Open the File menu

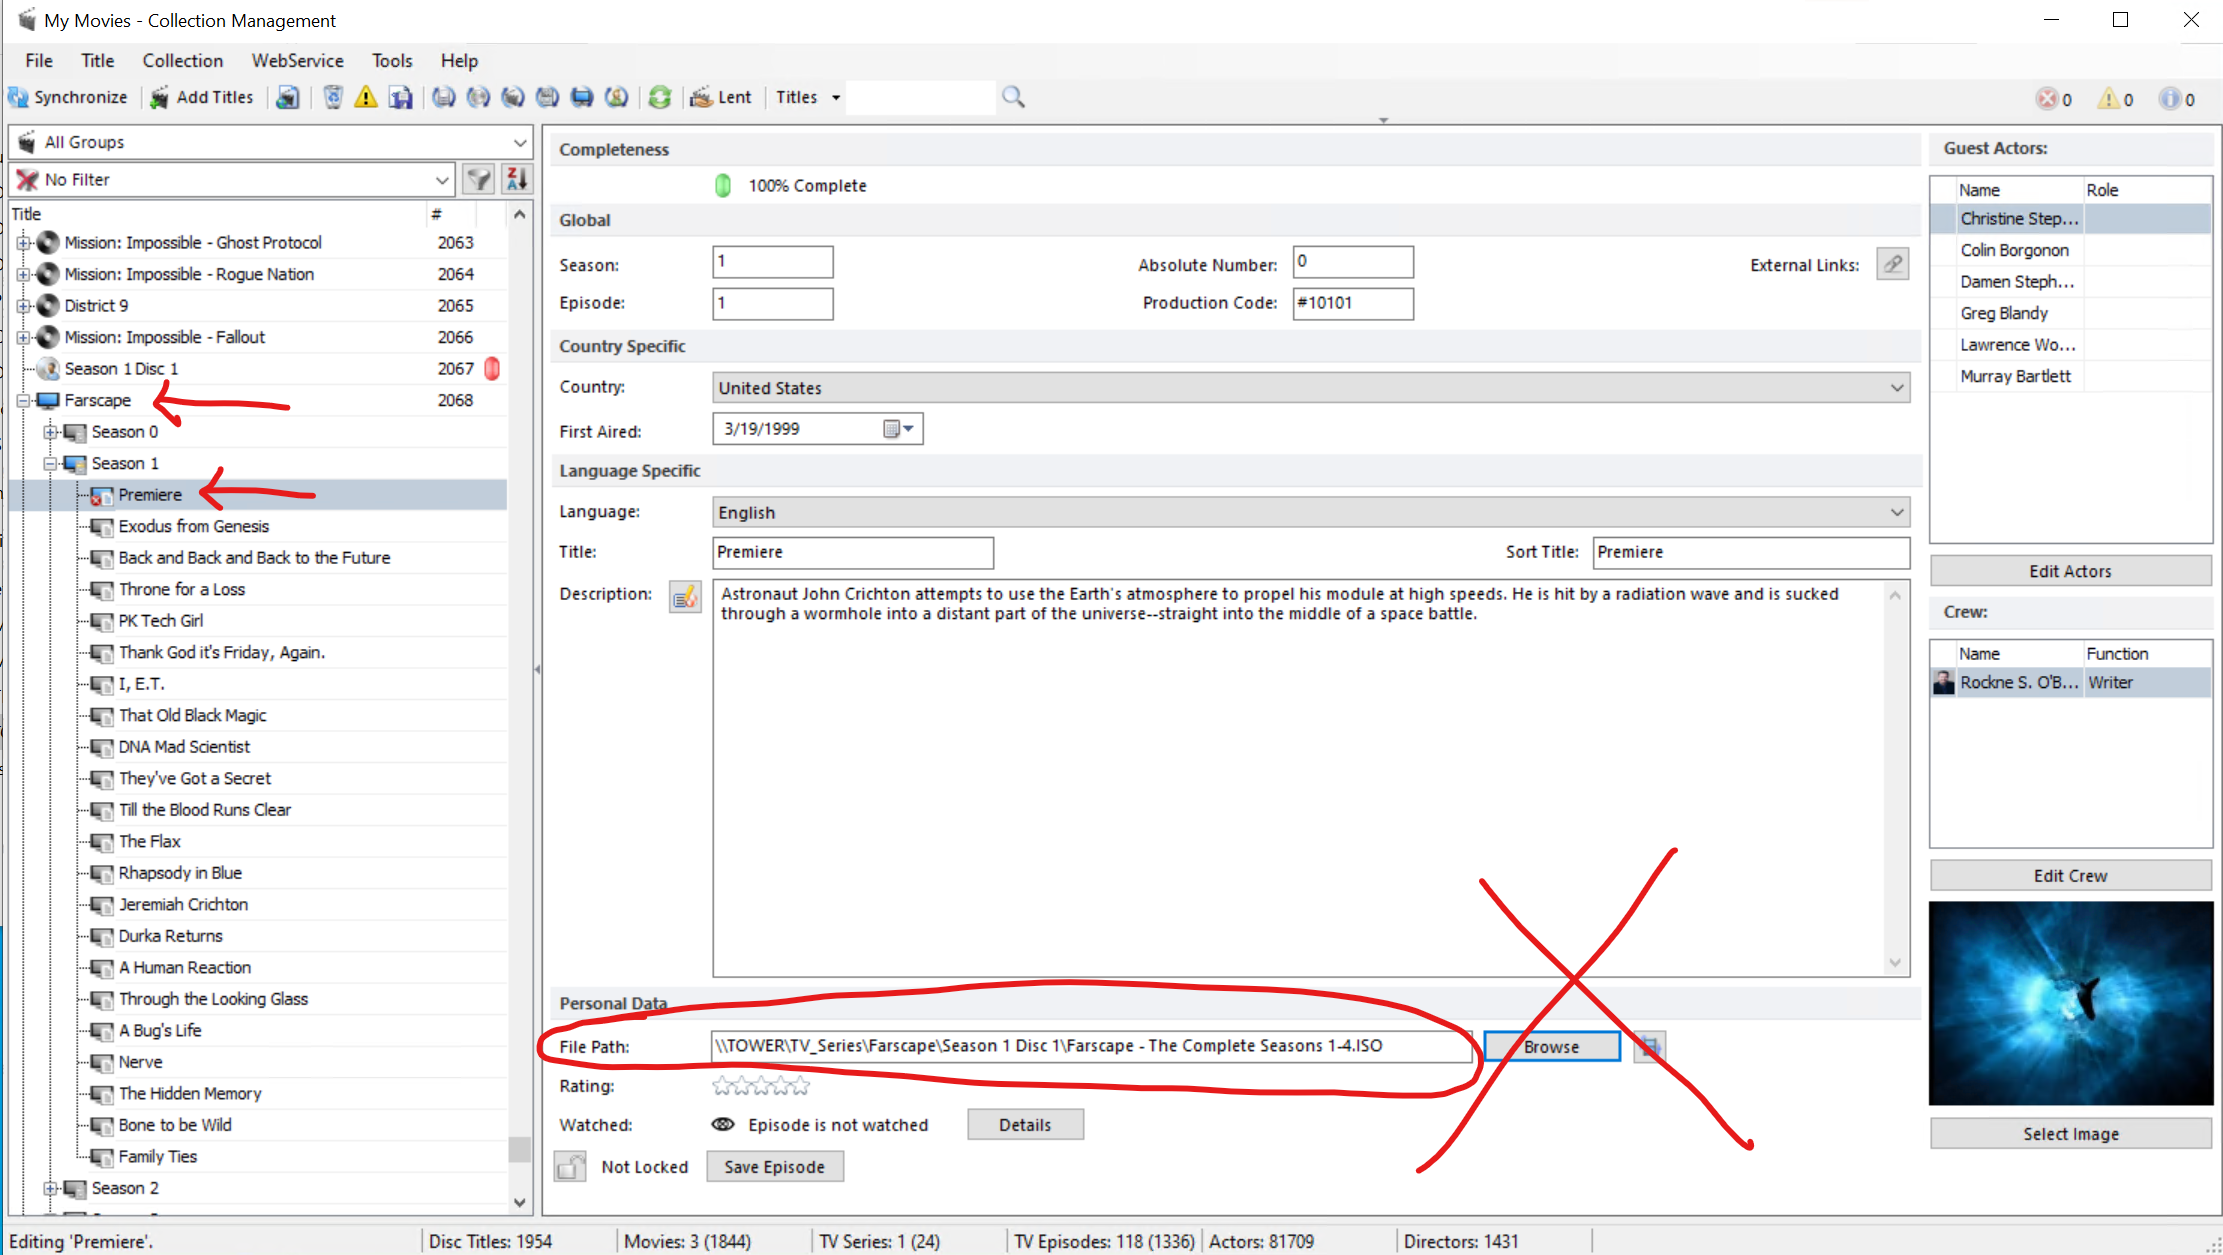pyautogui.click(x=39, y=60)
